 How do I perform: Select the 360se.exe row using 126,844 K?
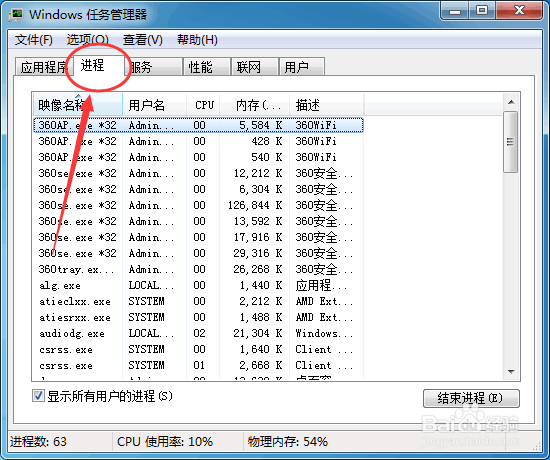tap(198, 205)
